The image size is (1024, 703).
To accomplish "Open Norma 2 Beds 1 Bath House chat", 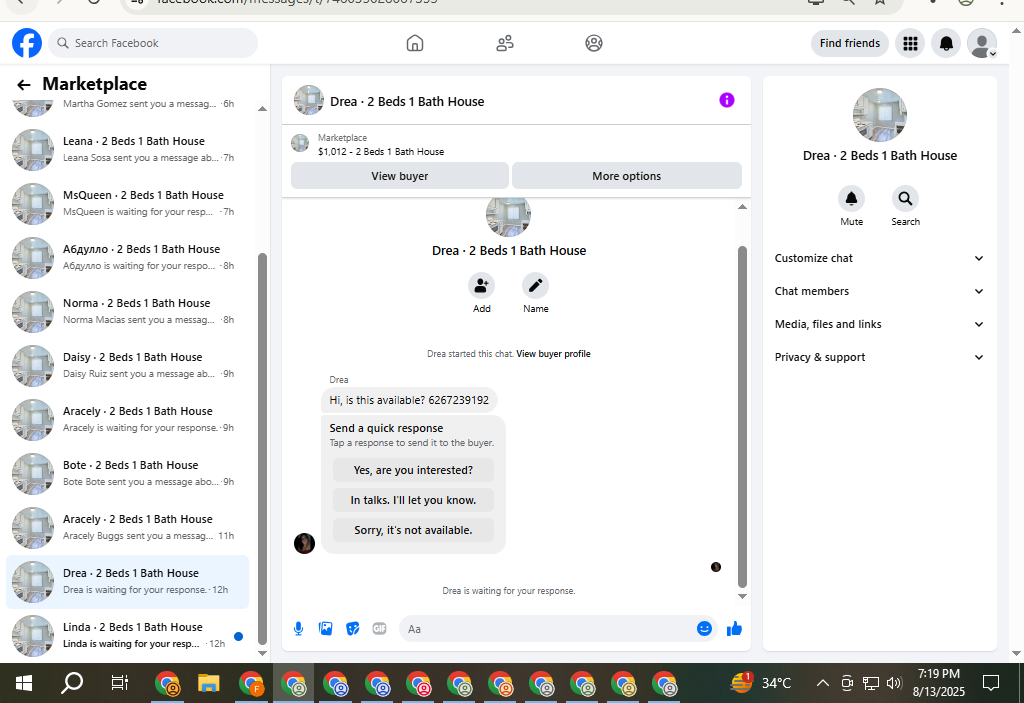I will point(128,312).
